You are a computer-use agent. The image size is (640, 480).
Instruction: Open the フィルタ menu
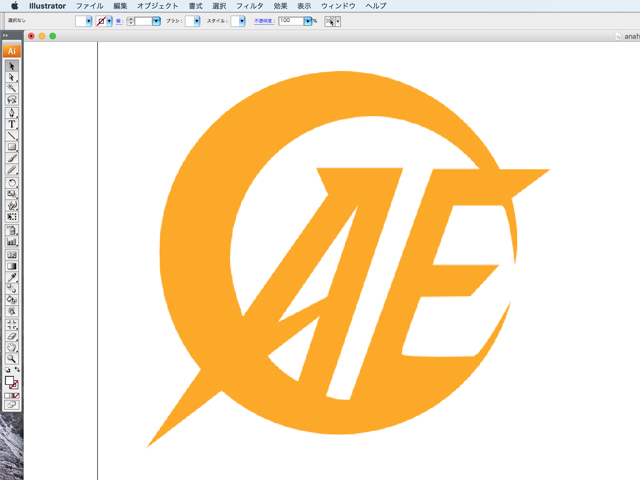point(249,6)
